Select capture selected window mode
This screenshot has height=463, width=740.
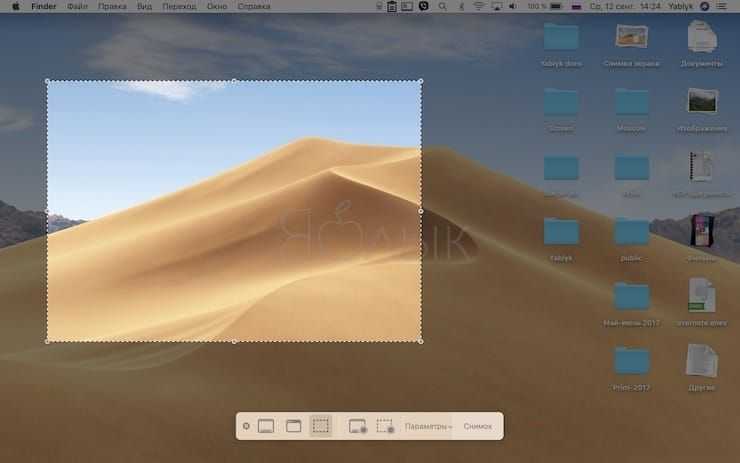[x=294, y=426]
